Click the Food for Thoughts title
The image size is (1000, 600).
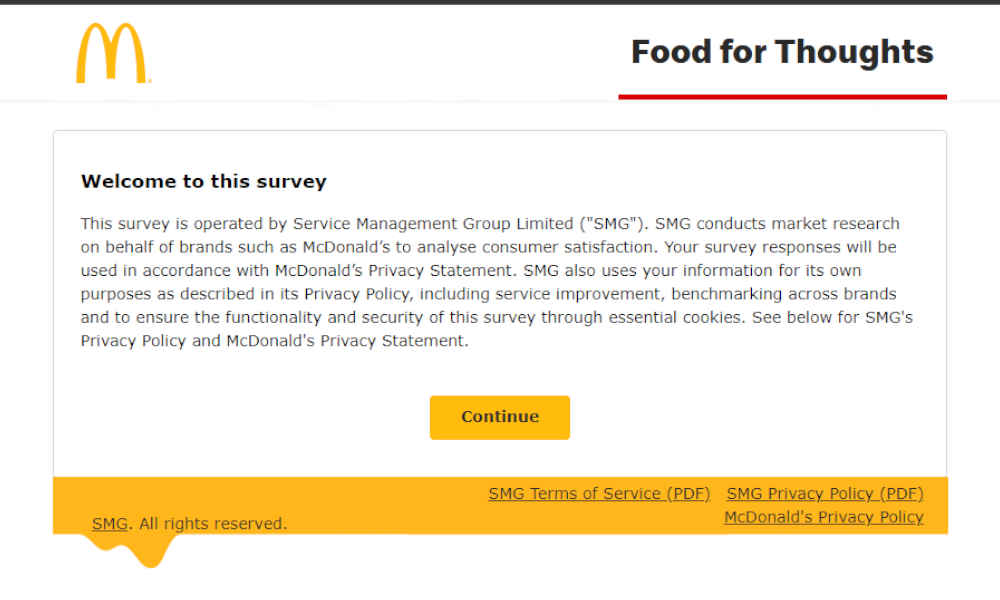coord(782,52)
